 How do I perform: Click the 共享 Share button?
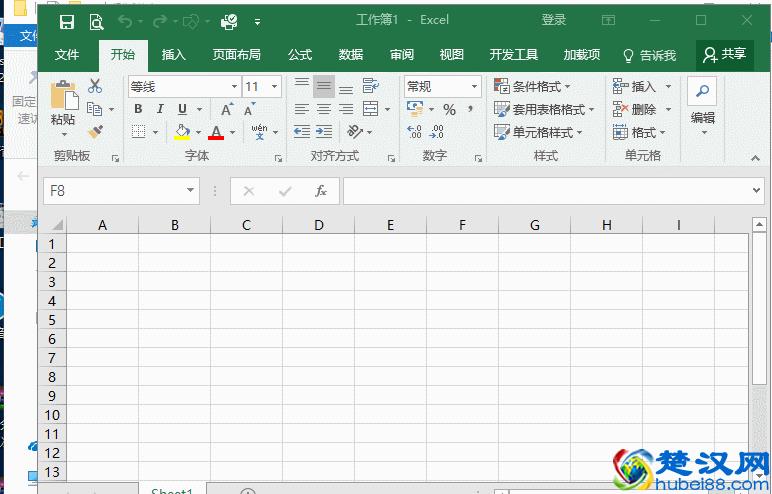[725, 55]
